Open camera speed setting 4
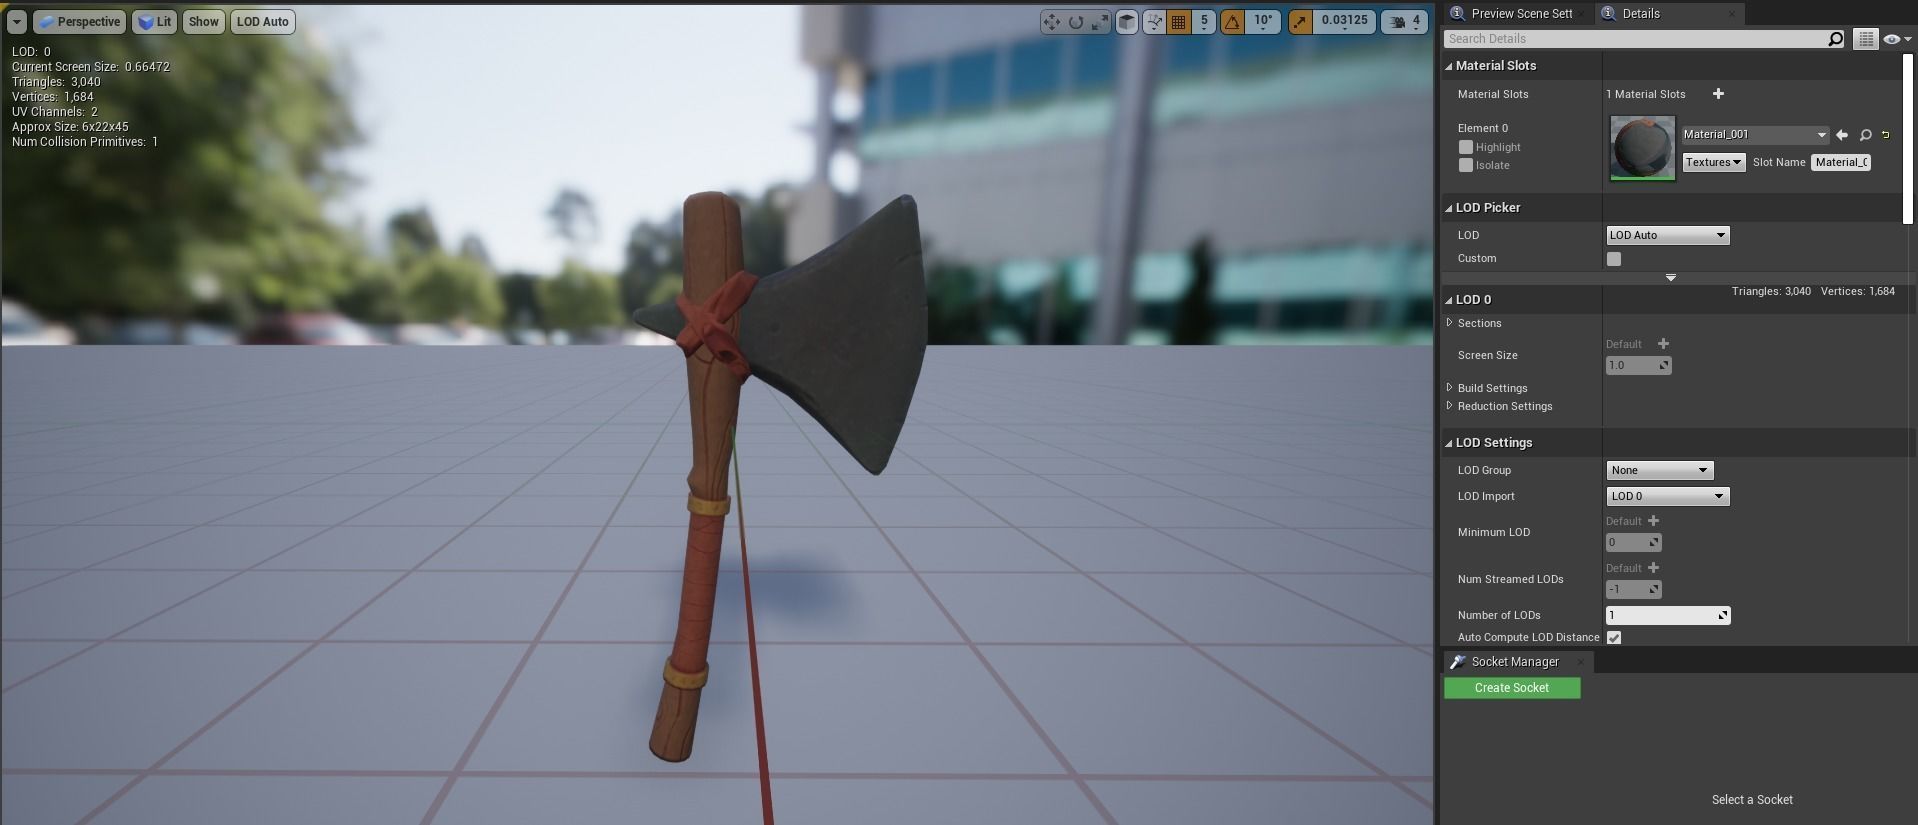1918x825 pixels. (x=1405, y=22)
